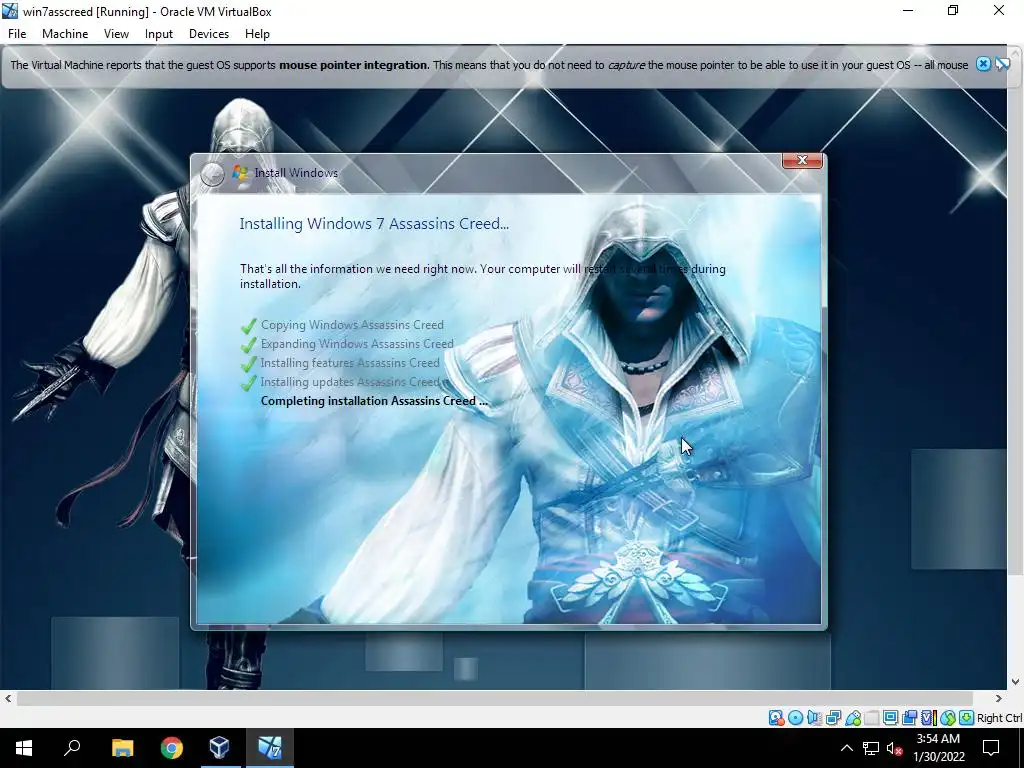The width and height of the screenshot is (1024, 768).
Task: Click the USB devices status icon
Action: tap(853, 718)
